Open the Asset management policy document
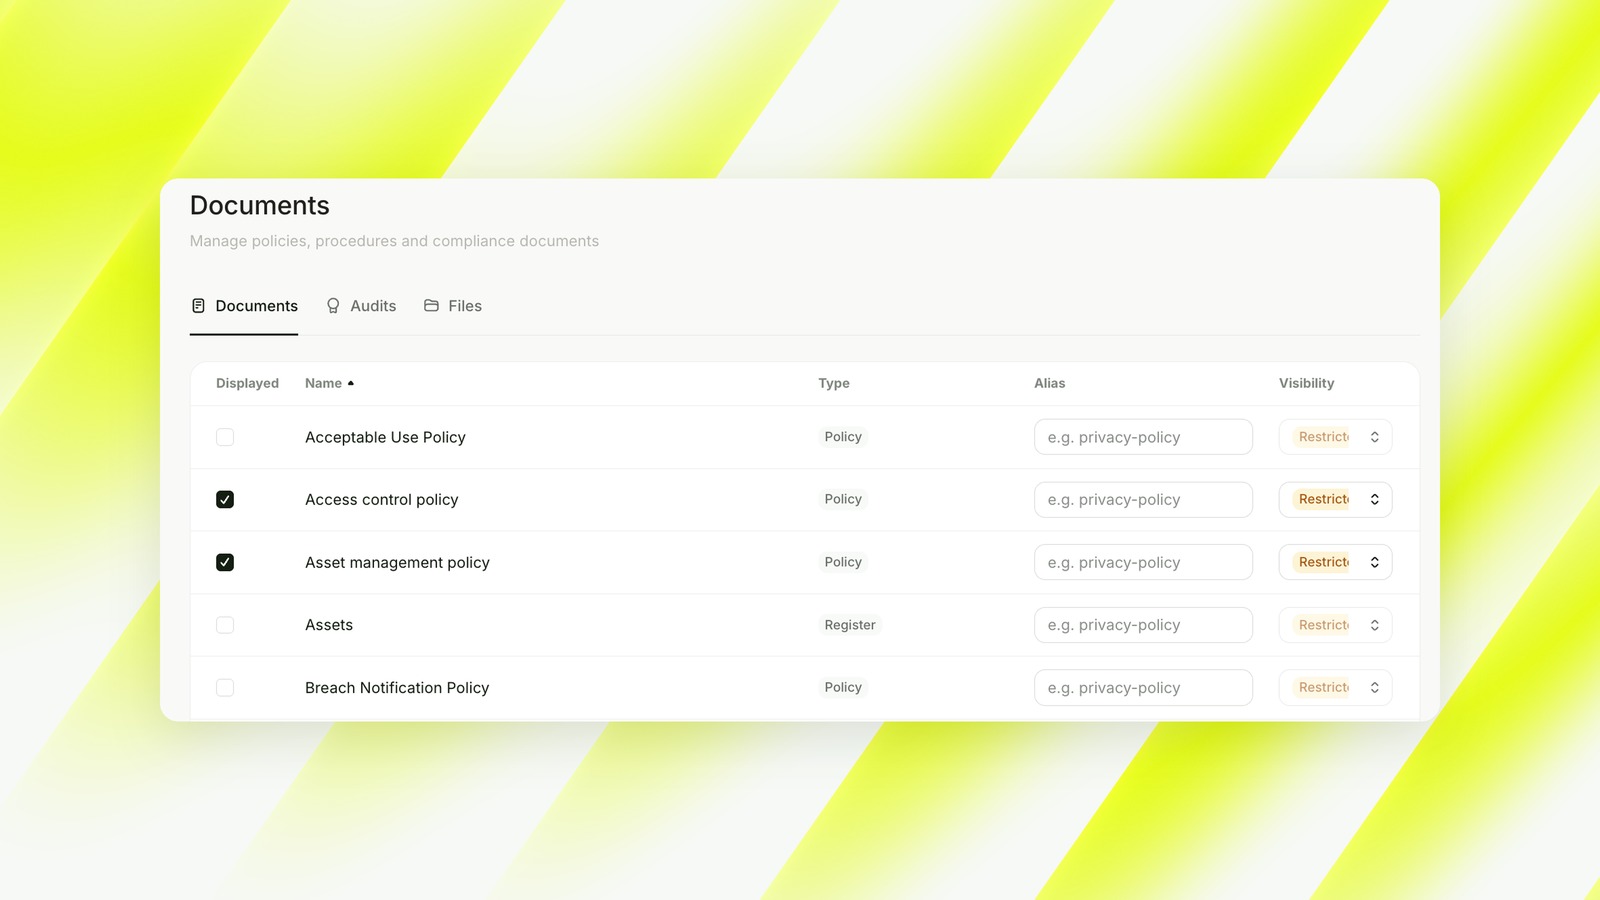 (397, 562)
